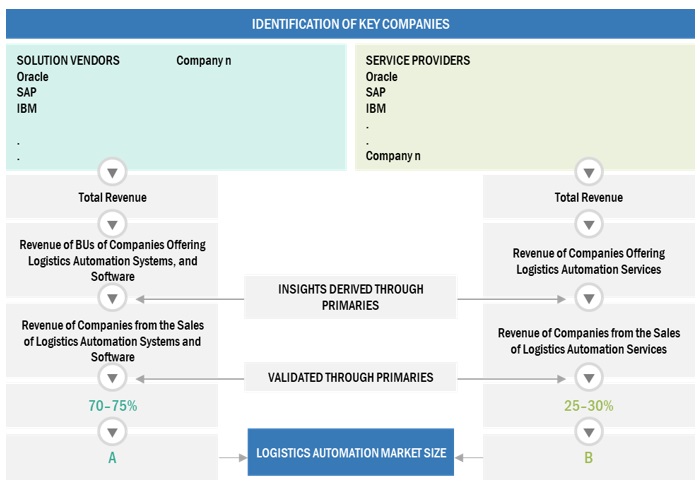Select the Validated Through Primaries label
The image size is (700, 486).
[x=350, y=377]
